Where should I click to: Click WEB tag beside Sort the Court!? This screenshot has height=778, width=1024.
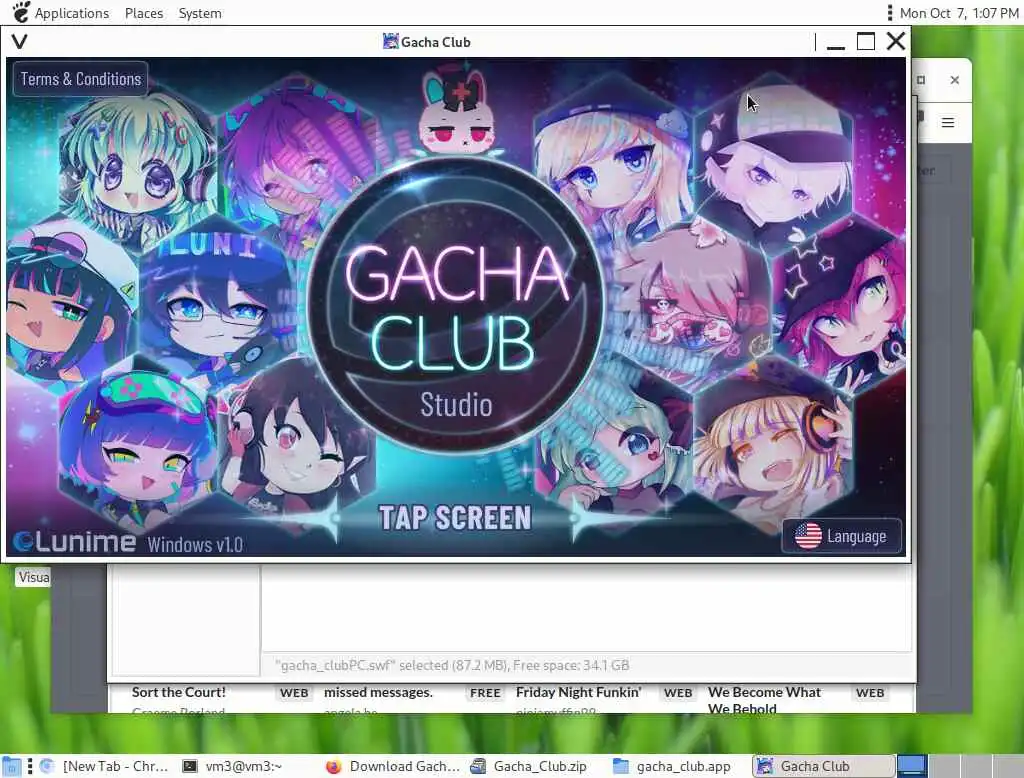pos(294,692)
